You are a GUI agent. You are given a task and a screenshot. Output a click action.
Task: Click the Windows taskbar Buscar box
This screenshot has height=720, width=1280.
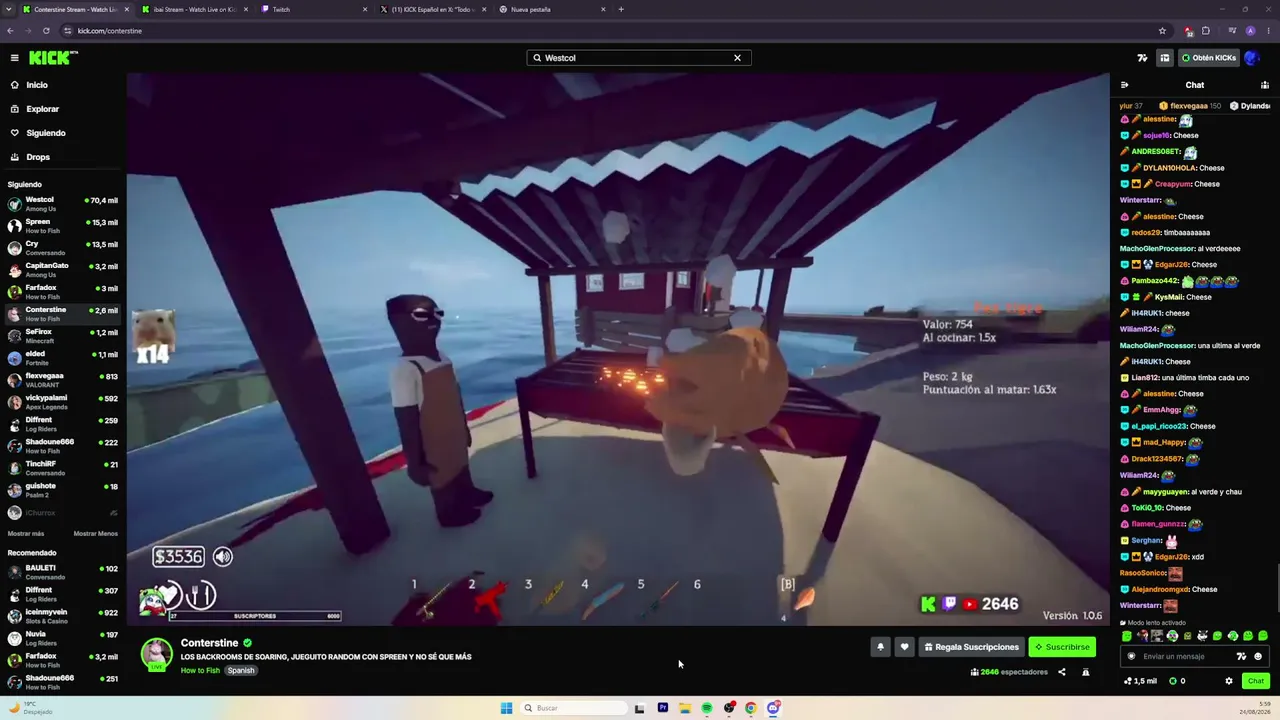pyautogui.click(x=574, y=708)
